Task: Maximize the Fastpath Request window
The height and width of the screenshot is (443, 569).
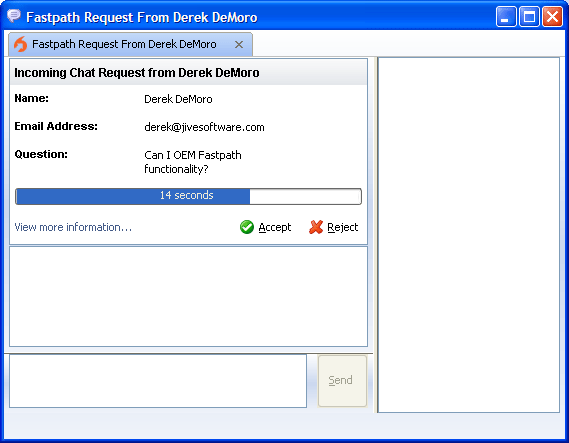Action: [529, 17]
